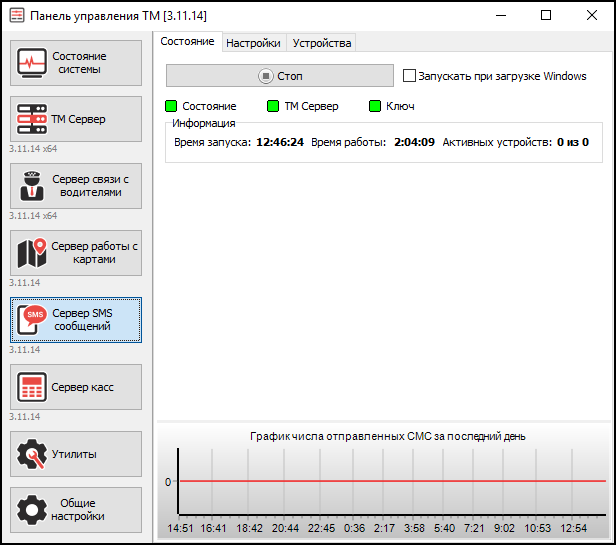Open the Общие настройки gear icon
This screenshot has width=616, height=545.
point(32,510)
